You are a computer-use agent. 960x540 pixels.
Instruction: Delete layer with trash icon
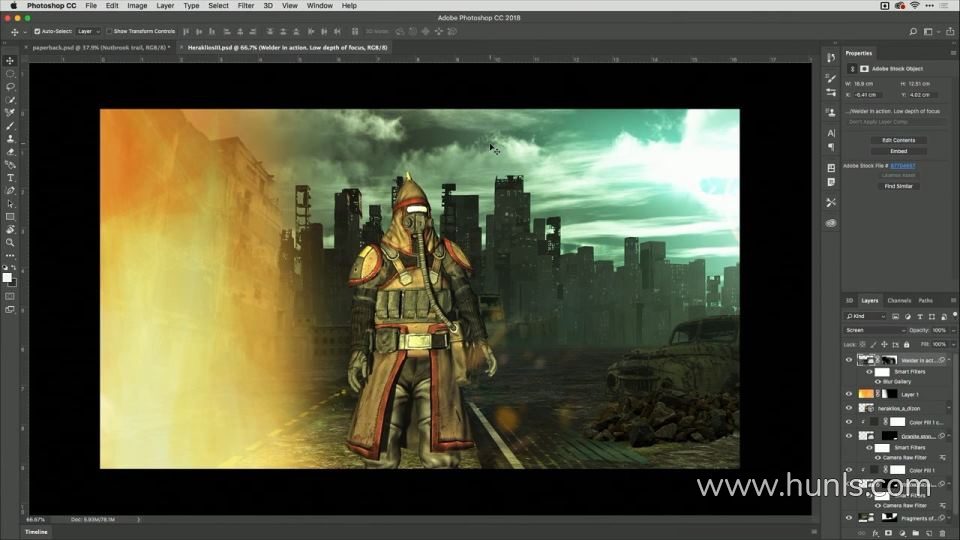click(942, 533)
